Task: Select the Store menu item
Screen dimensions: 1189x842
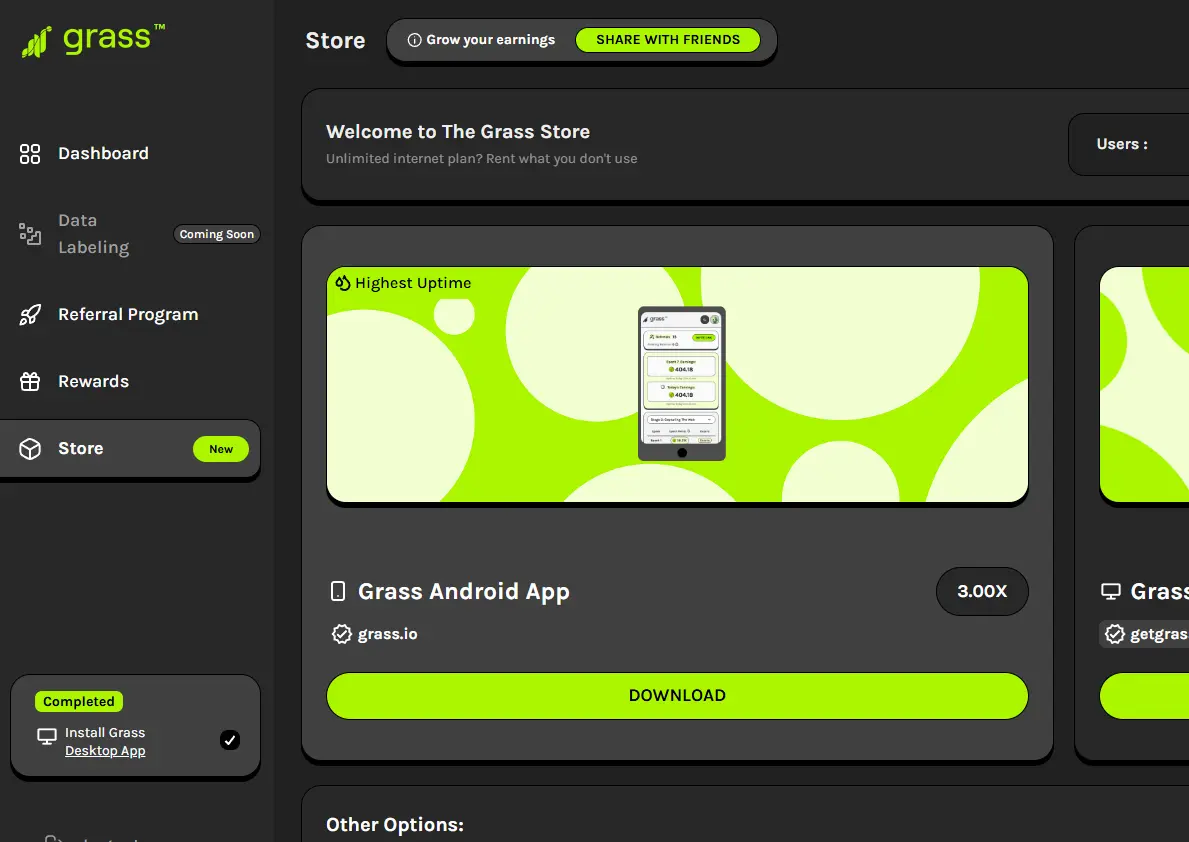Action: click(x=130, y=449)
